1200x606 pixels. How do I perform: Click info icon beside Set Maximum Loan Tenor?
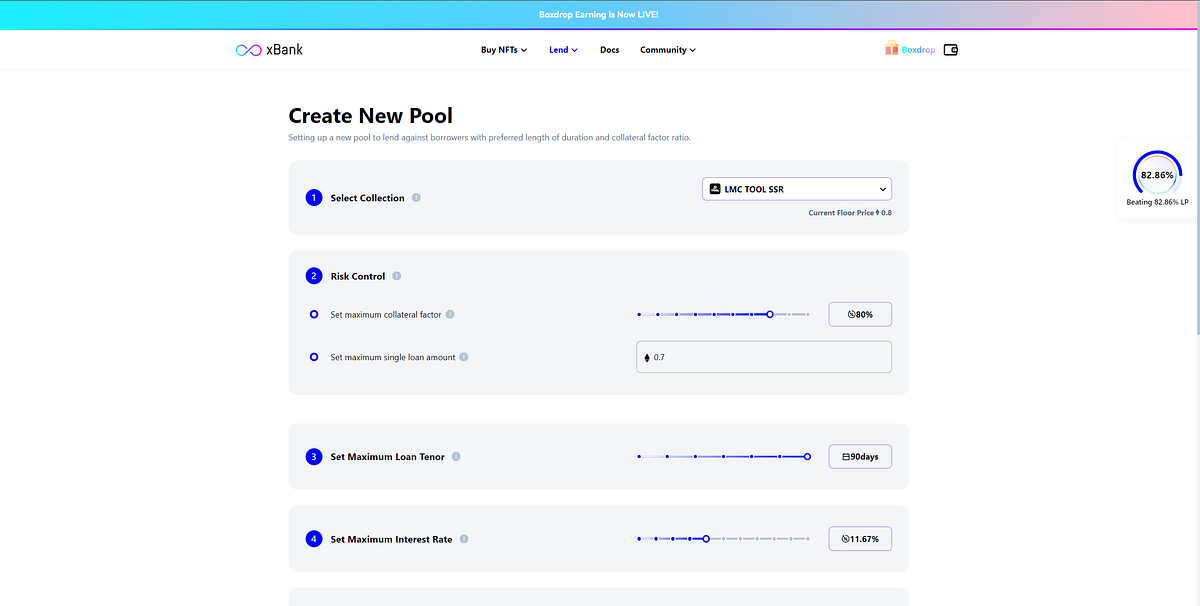456,457
